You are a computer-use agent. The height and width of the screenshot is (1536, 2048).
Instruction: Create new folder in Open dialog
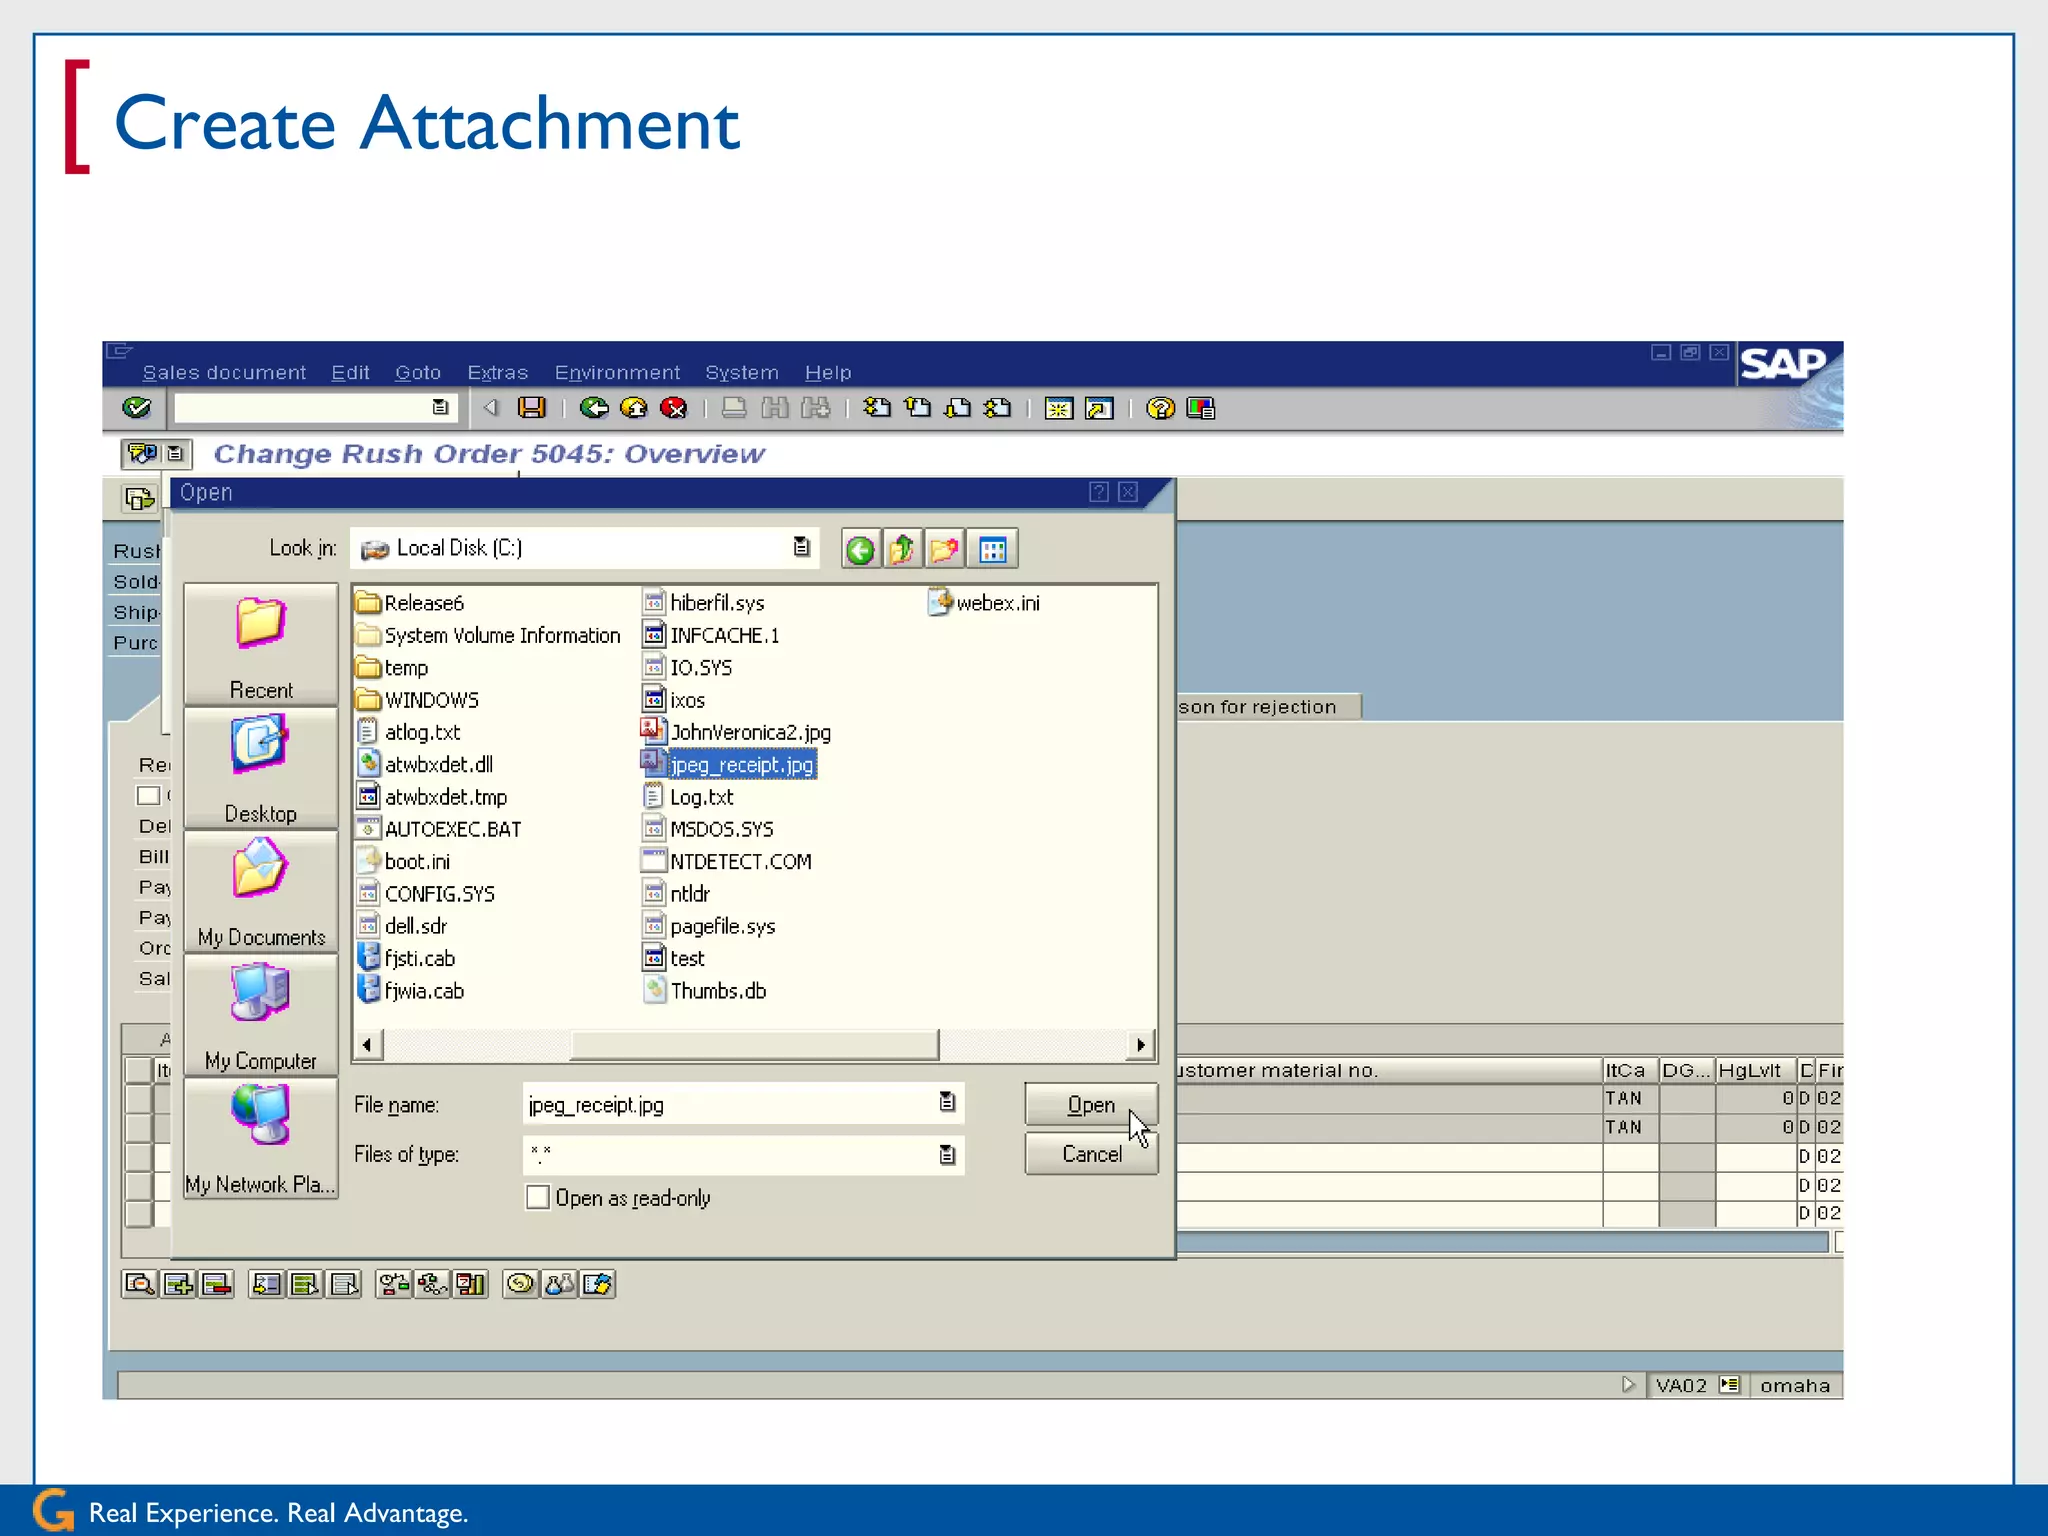[x=944, y=549]
